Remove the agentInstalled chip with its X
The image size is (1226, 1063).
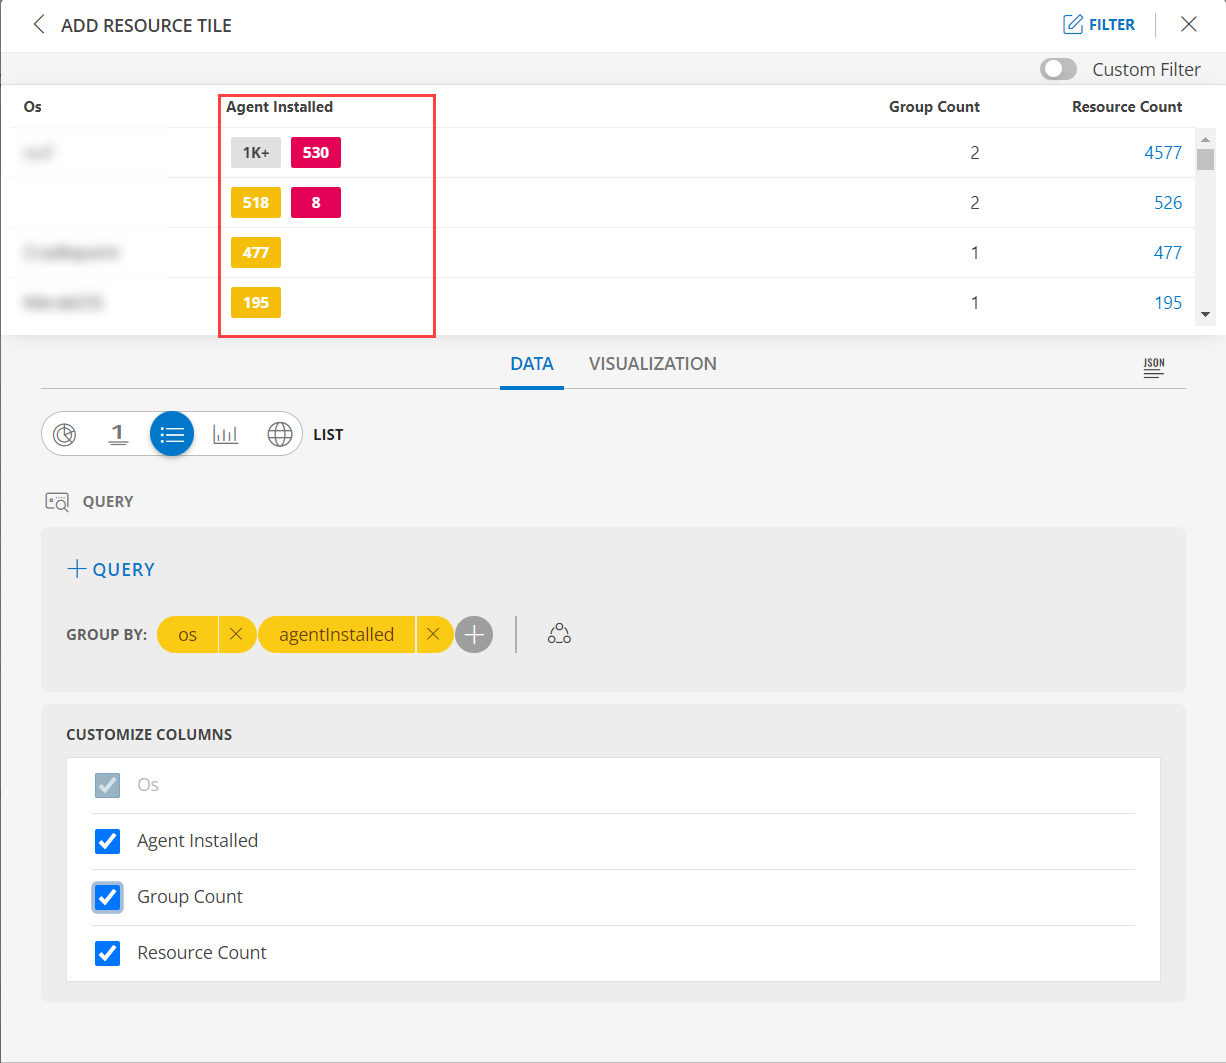tap(434, 634)
